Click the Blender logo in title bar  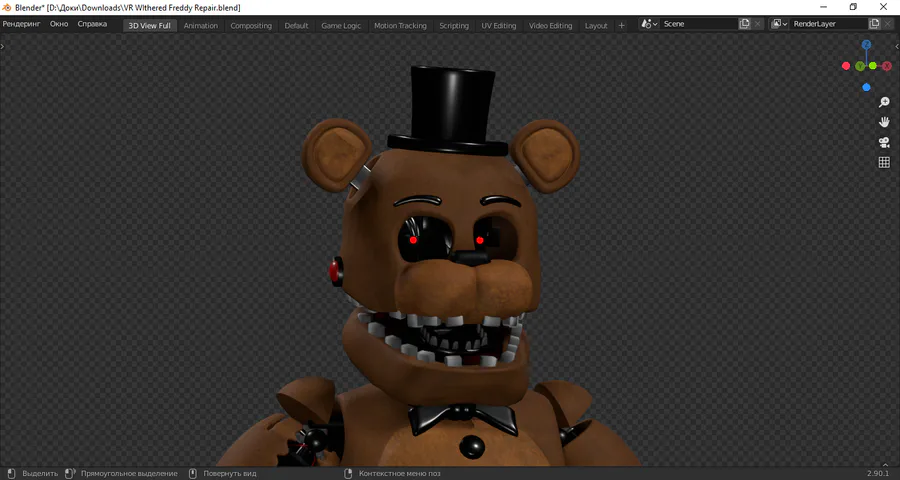pyautogui.click(x=7, y=7)
